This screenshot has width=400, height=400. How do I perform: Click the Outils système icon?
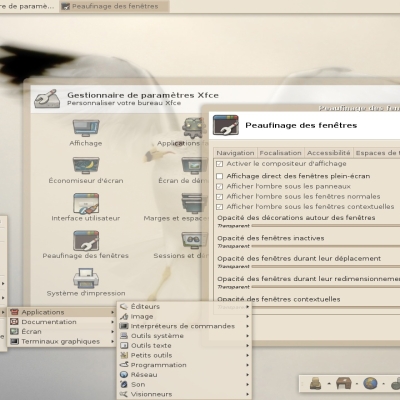click(x=124, y=336)
